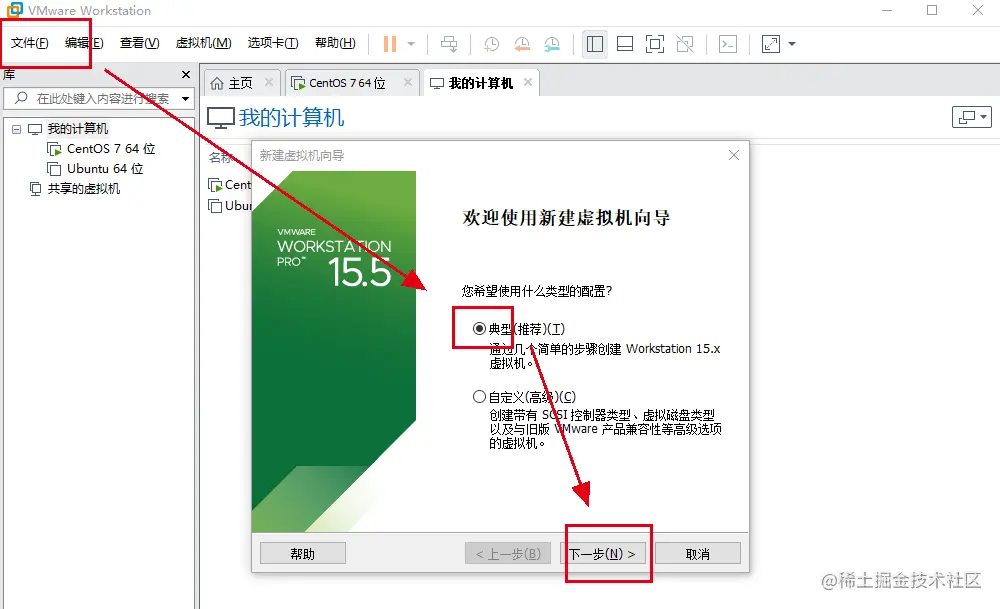The height and width of the screenshot is (609, 1000).
Task: Open the snapshot manager icon
Action: (x=552, y=43)
